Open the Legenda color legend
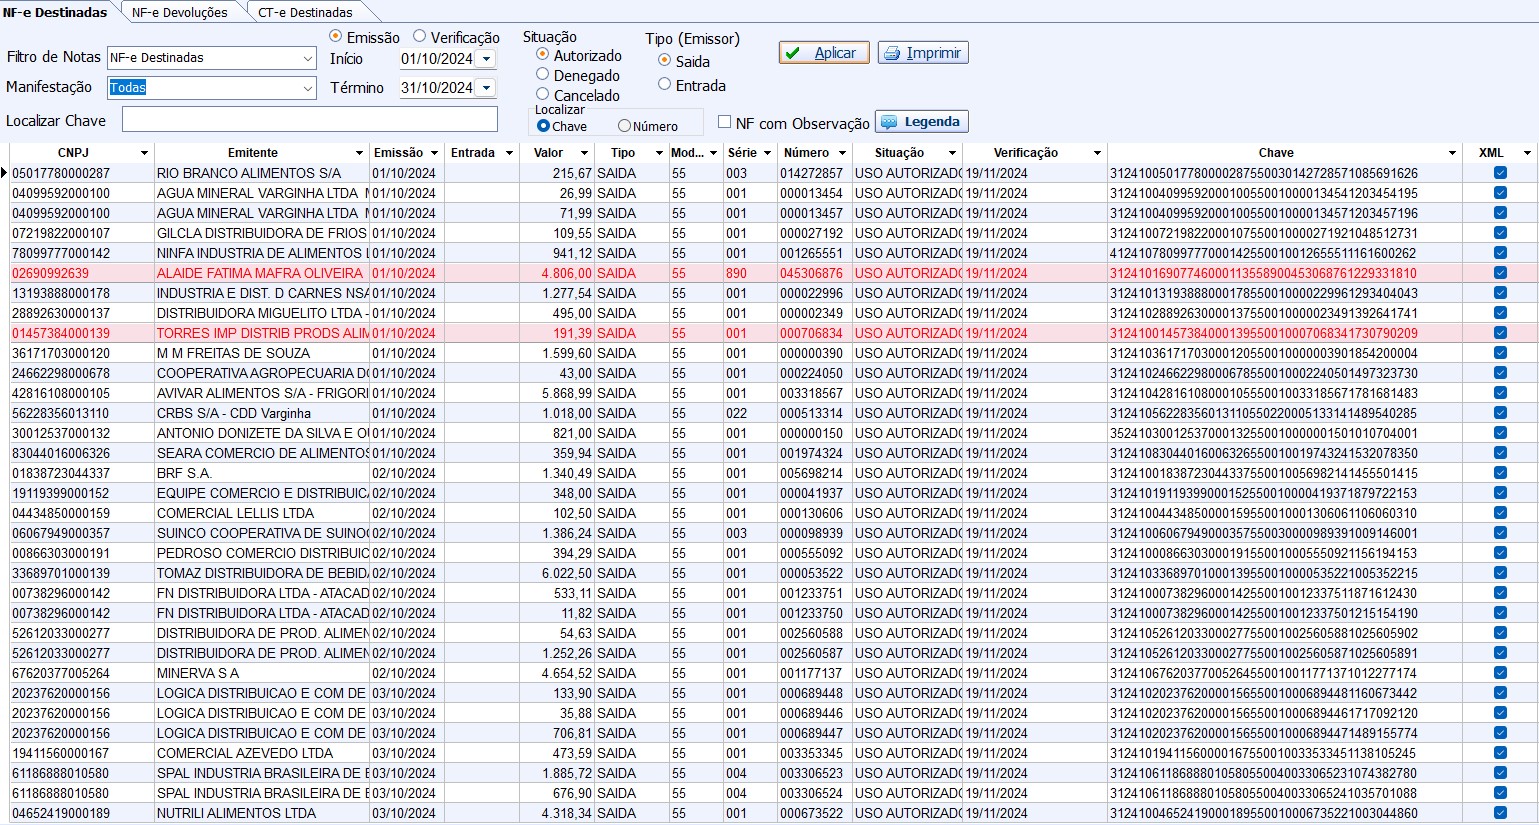The height and width of the screenshot is (825, 1539). 921,122
